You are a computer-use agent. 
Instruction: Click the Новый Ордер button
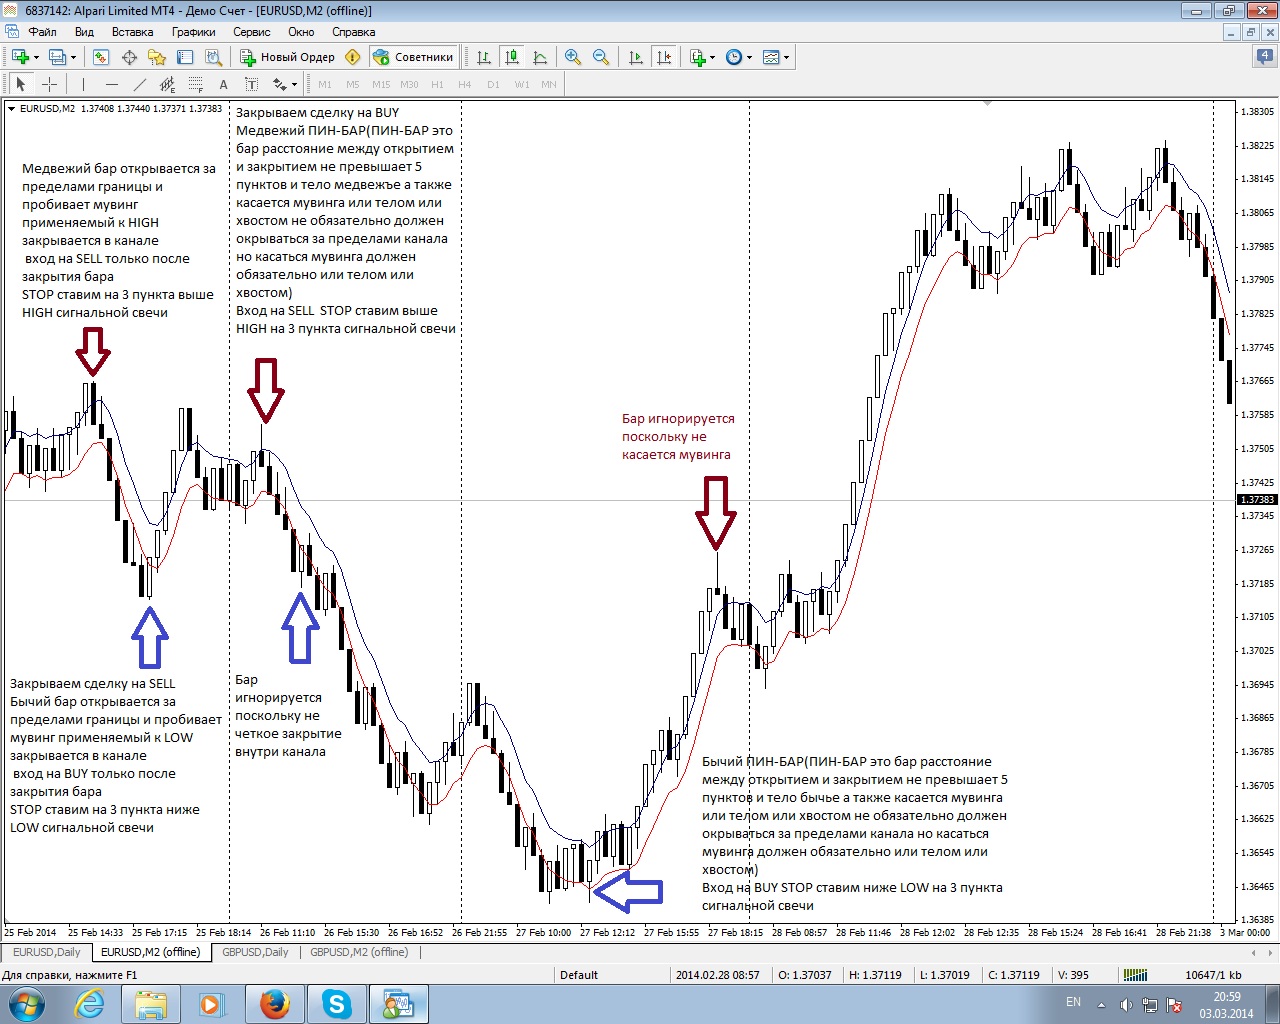coord(287,57)
